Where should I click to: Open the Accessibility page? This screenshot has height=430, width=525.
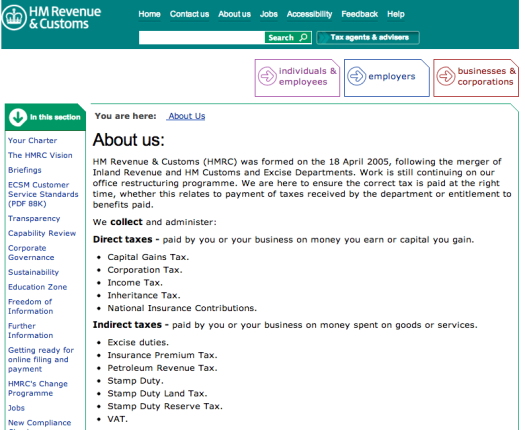tap(309, 14)
